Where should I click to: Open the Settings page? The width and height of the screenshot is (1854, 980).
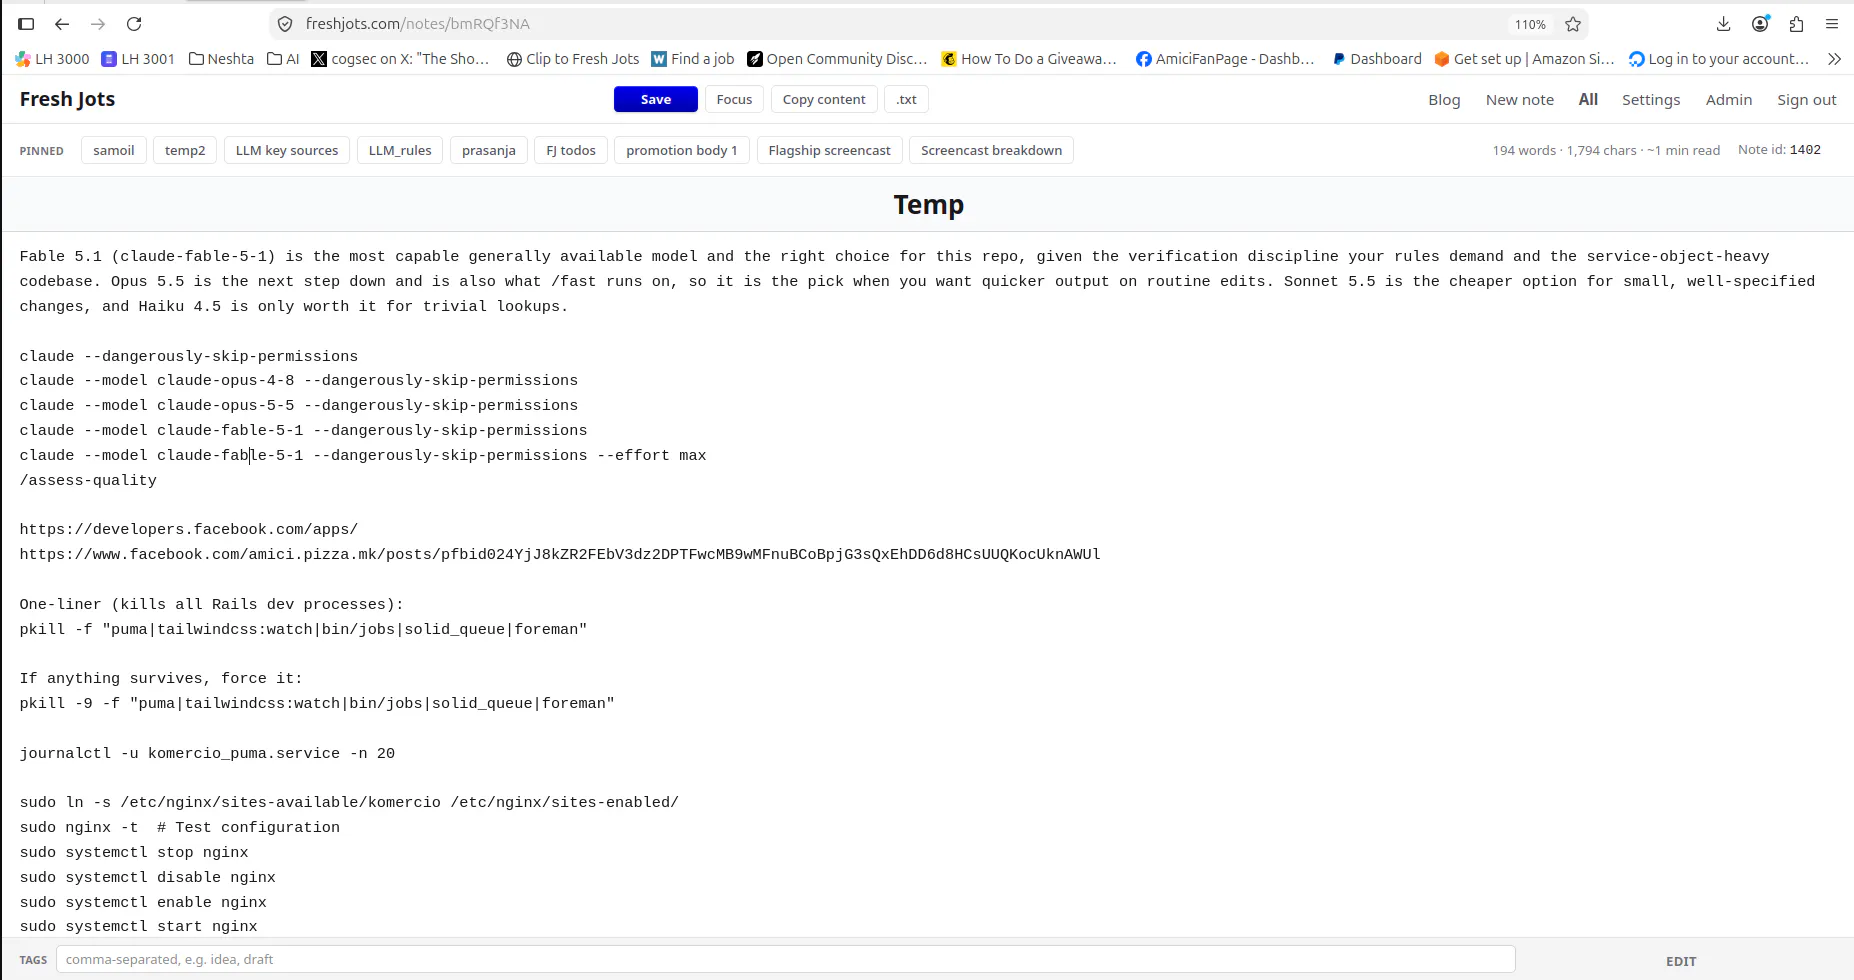pos(1651,100)
